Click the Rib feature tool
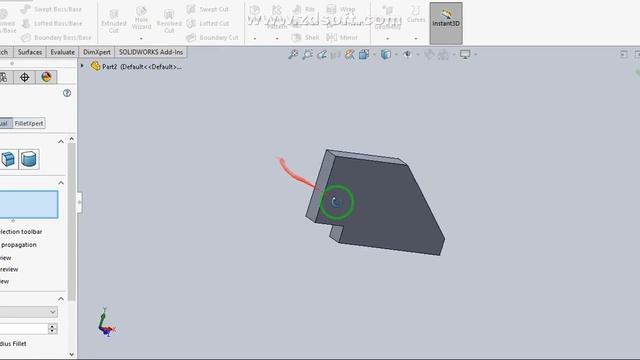 304,9
